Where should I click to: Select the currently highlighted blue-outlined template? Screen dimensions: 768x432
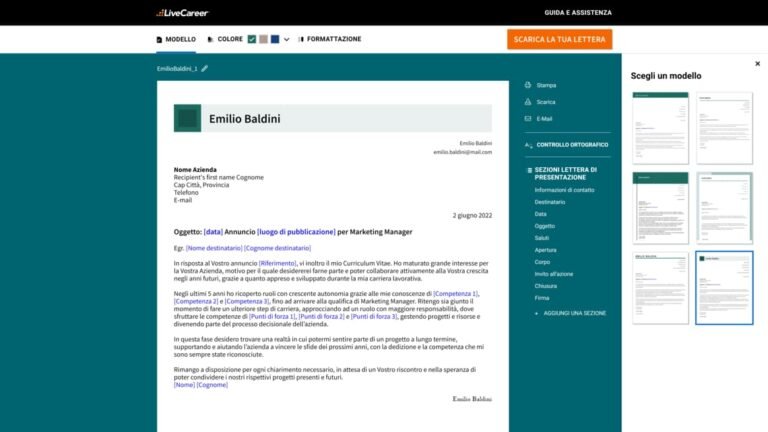point(724,288)
